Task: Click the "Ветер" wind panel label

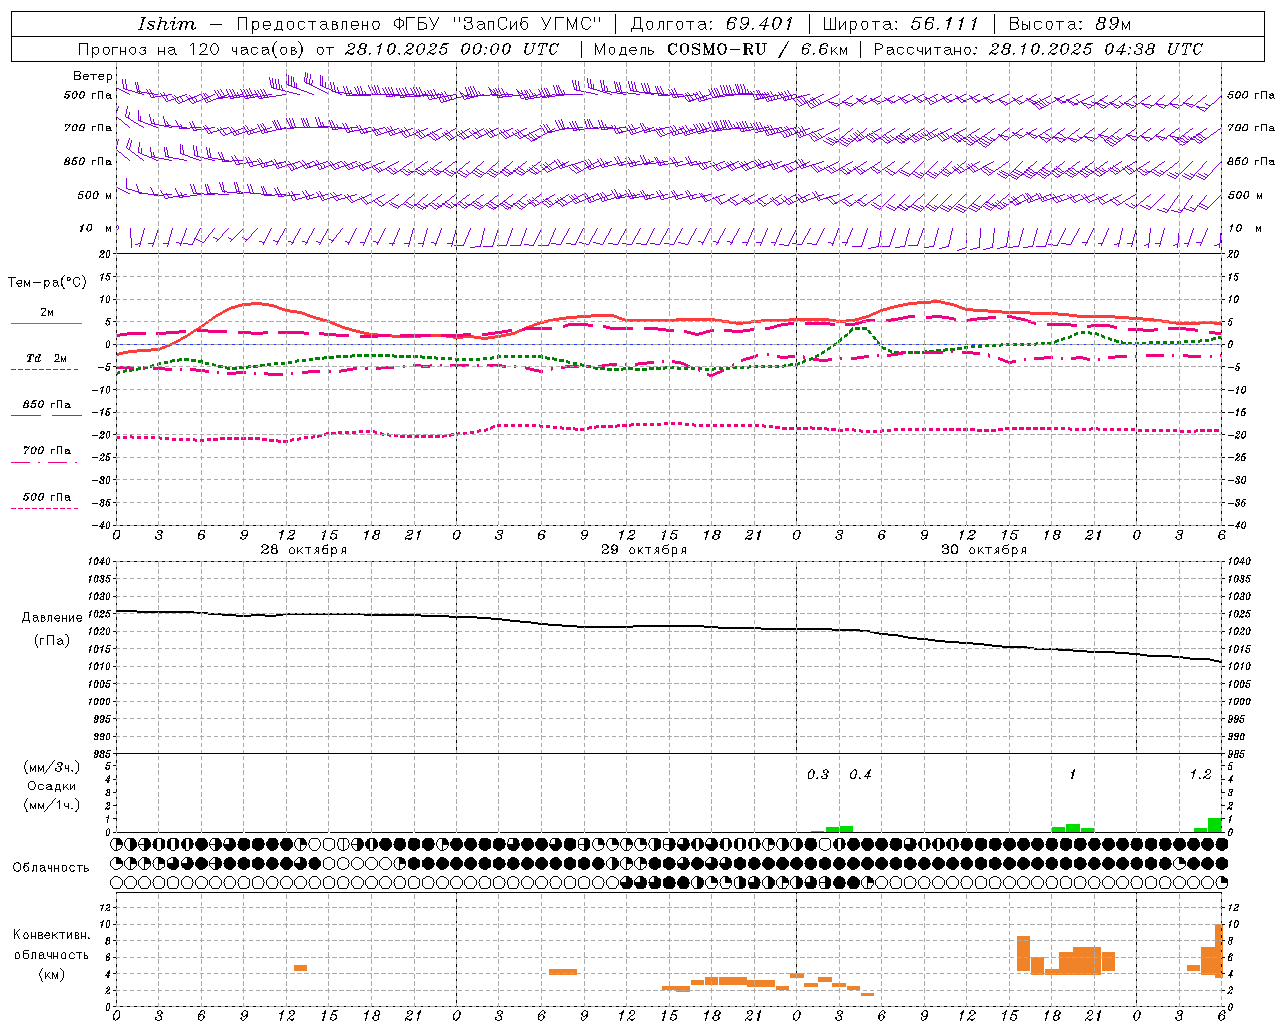Action: [x=93, y=76]
